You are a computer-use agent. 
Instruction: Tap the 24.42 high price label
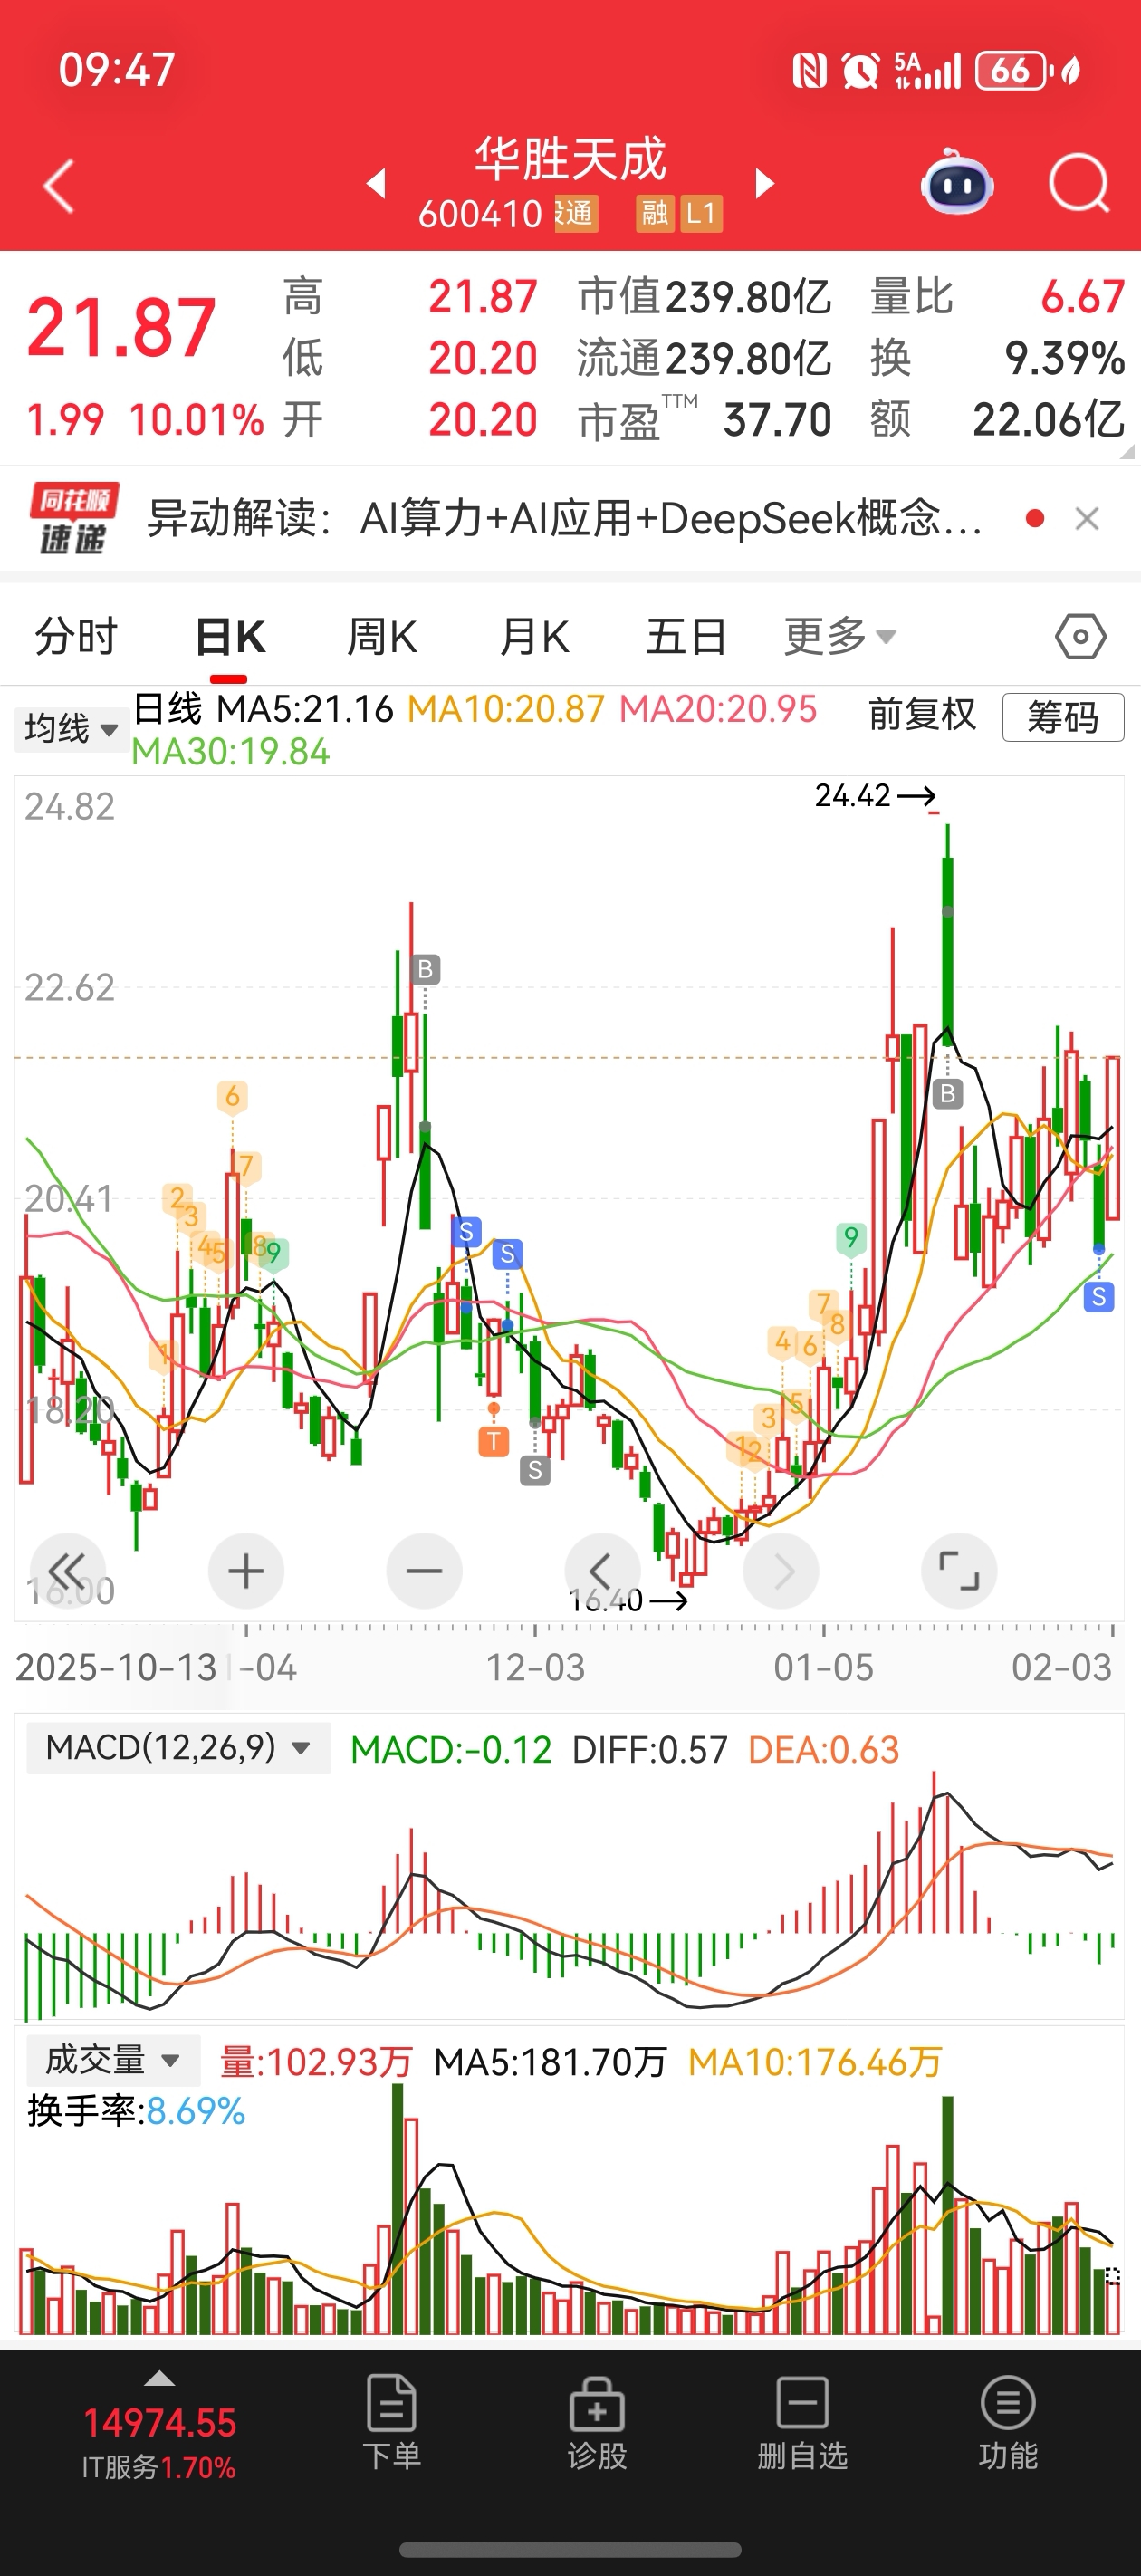tap(852, 796)
